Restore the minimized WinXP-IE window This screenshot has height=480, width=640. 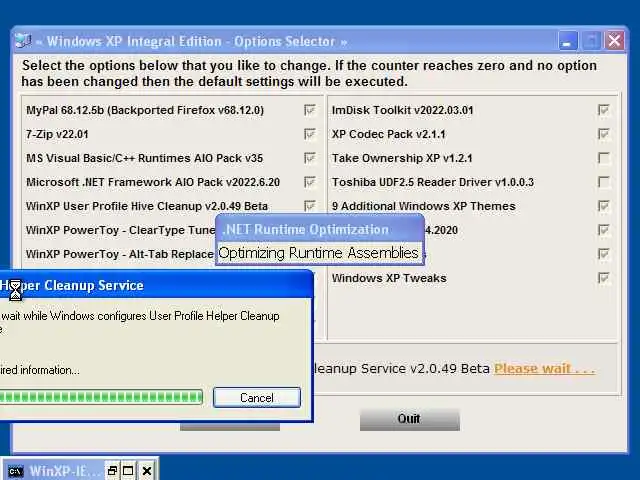(x=112, y=471)
